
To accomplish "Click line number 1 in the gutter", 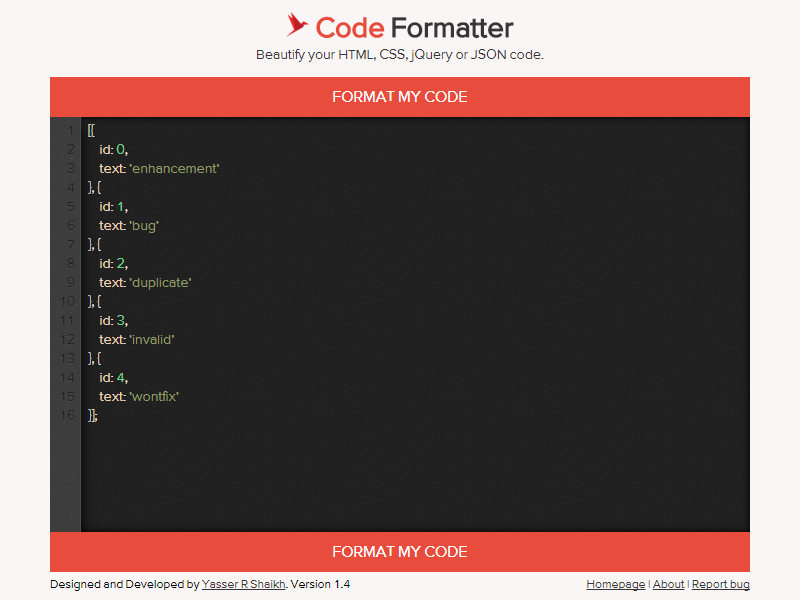I will (x=69, y=130).
